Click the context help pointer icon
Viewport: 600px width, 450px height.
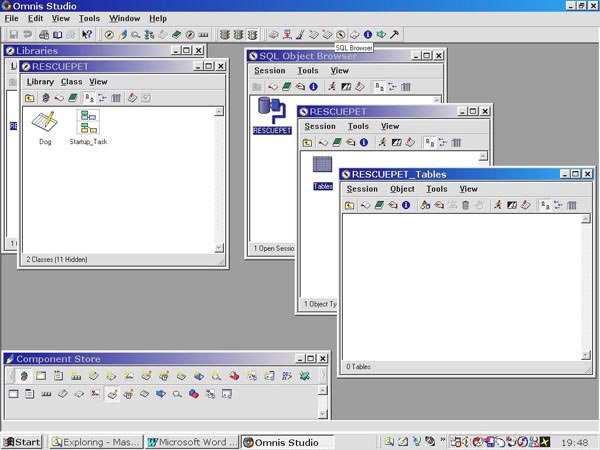pos(87,35)
